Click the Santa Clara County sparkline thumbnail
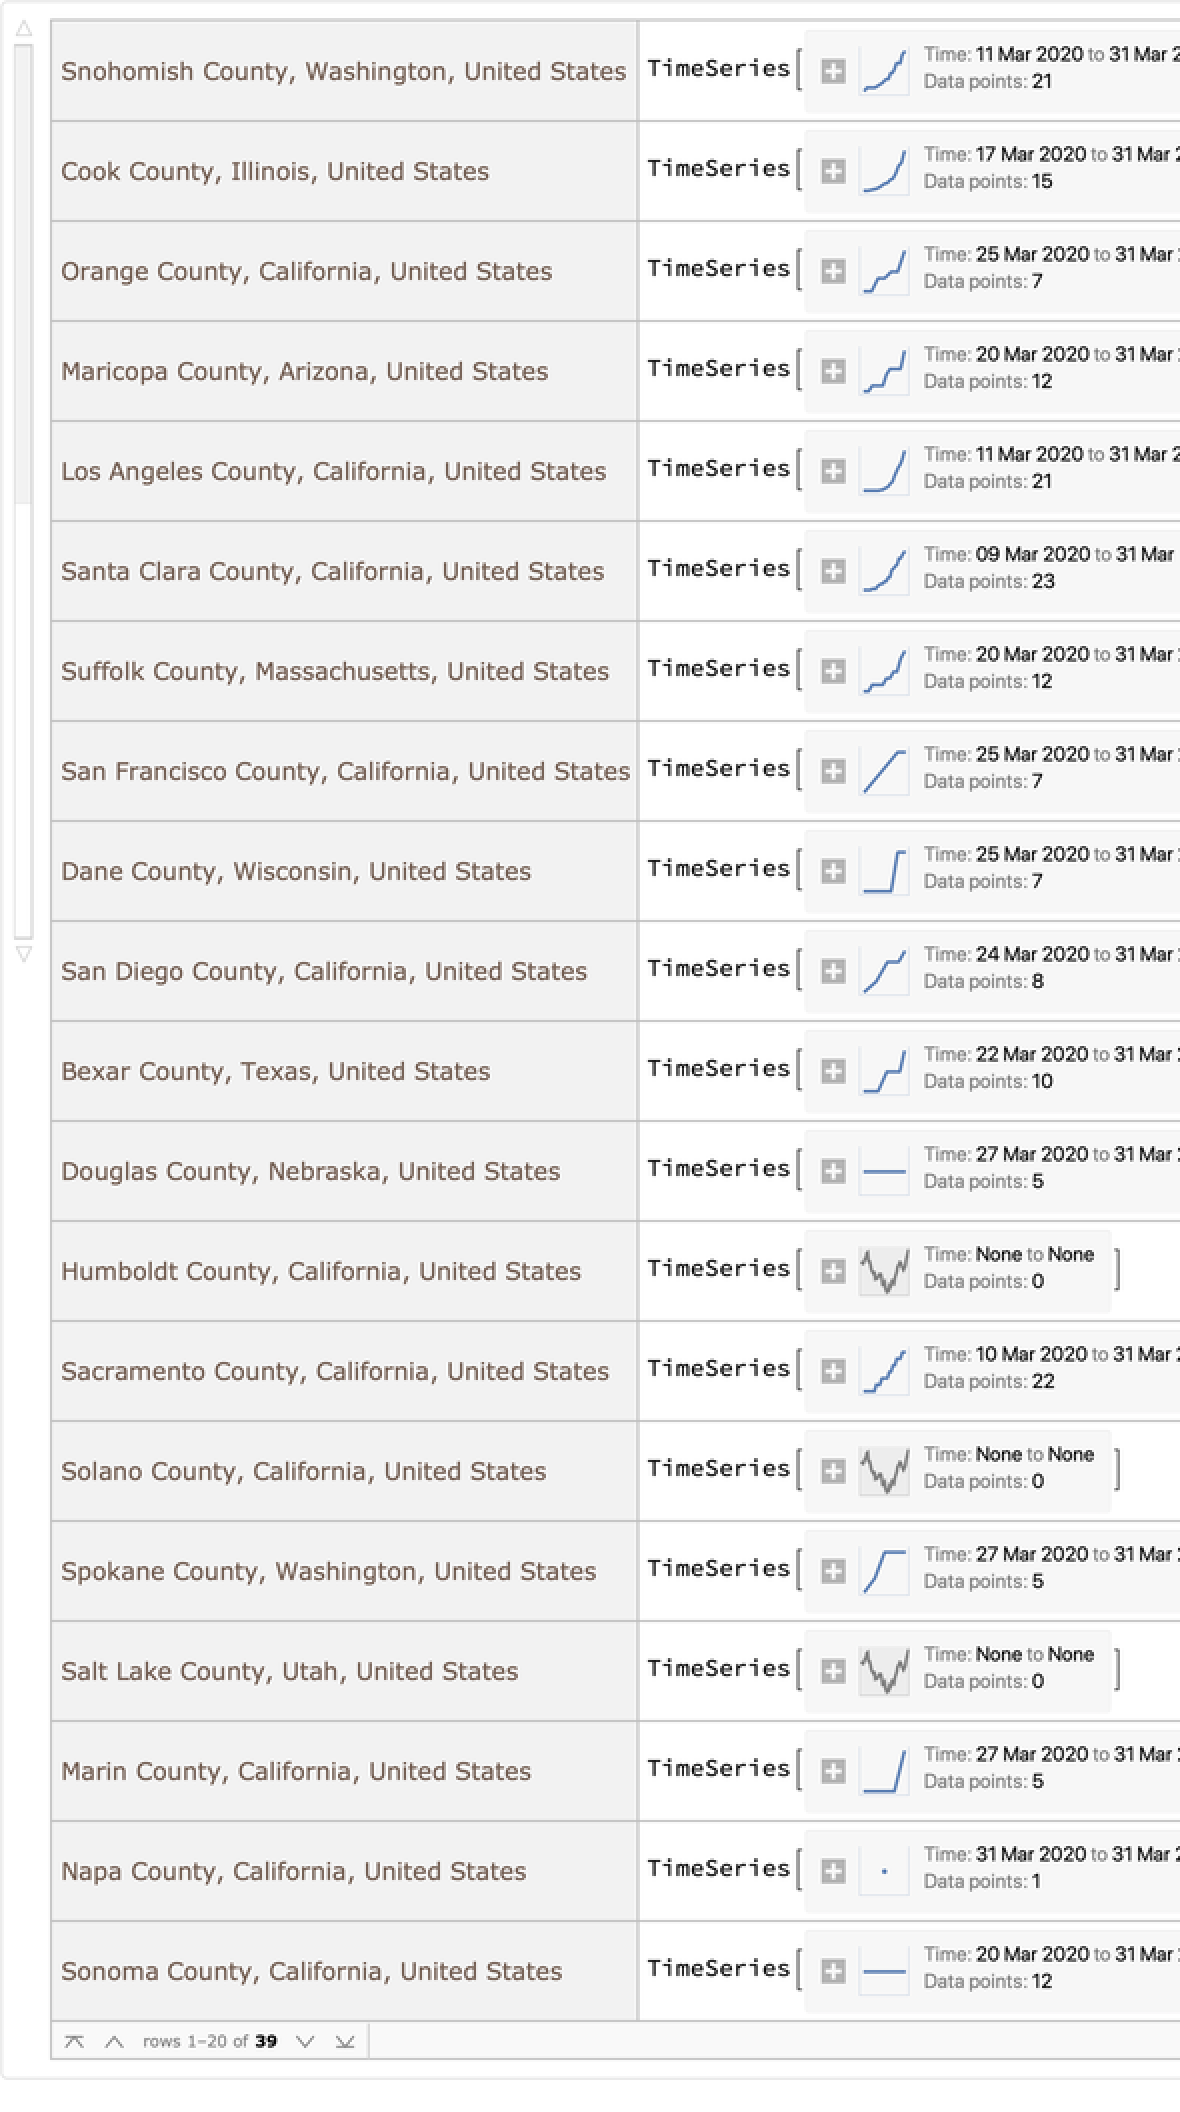This screenshot has width=1180, height=2112. 884,571
